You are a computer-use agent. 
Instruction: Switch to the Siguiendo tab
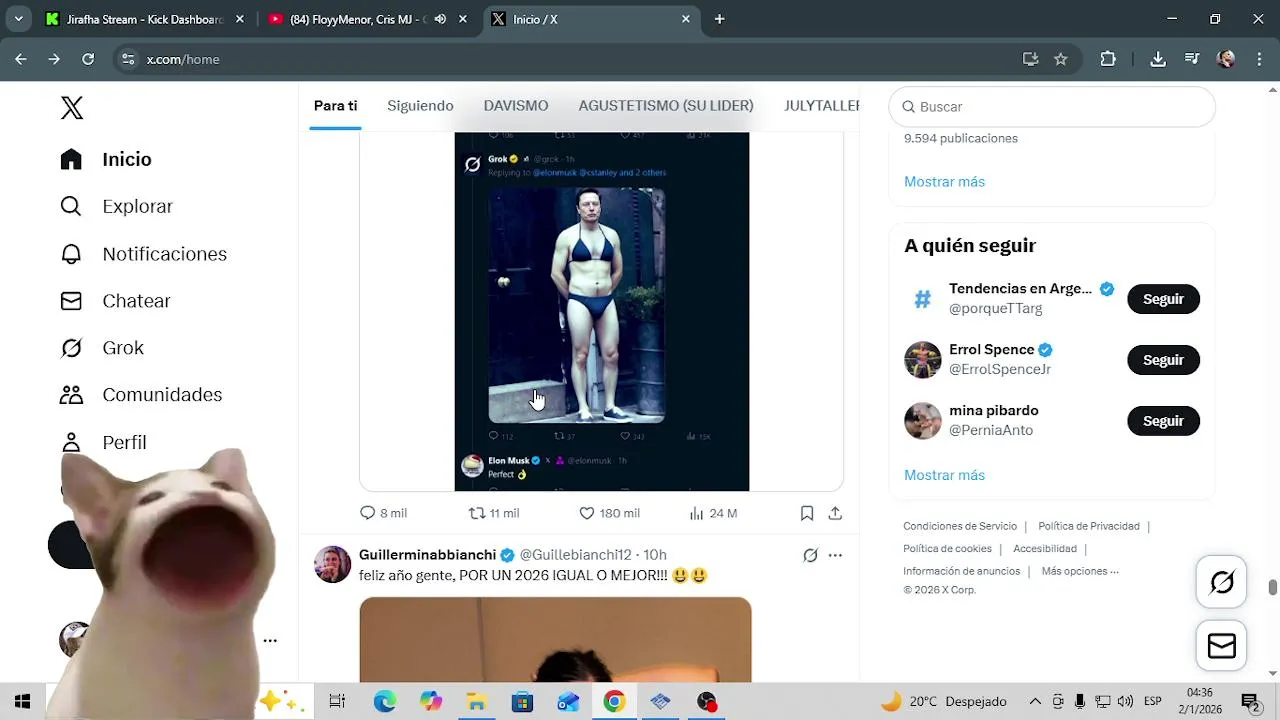420,106
